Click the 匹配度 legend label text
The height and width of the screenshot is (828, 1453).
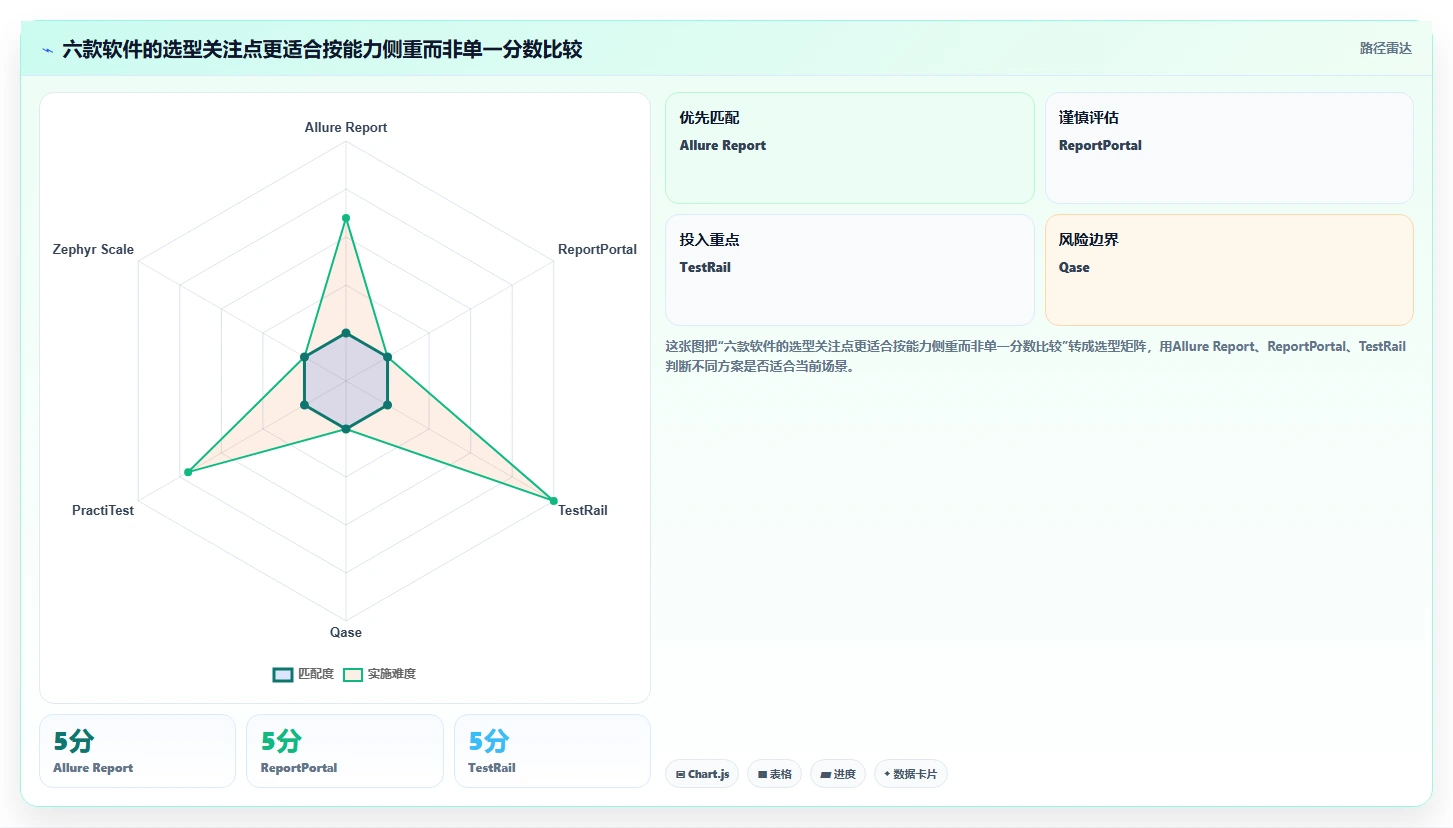click(x=316, y=674)
